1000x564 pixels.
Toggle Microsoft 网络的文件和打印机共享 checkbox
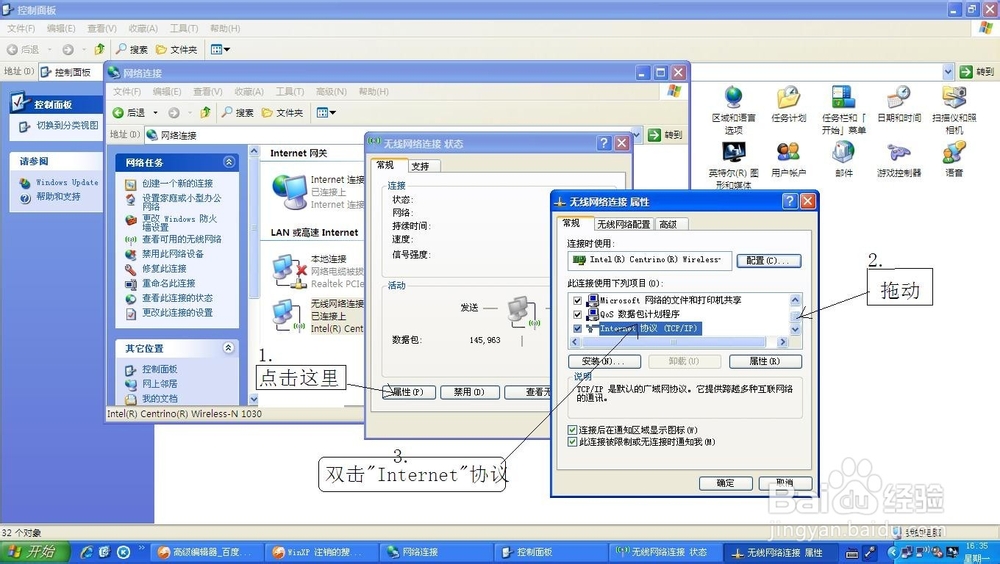[x=577, y=300]
